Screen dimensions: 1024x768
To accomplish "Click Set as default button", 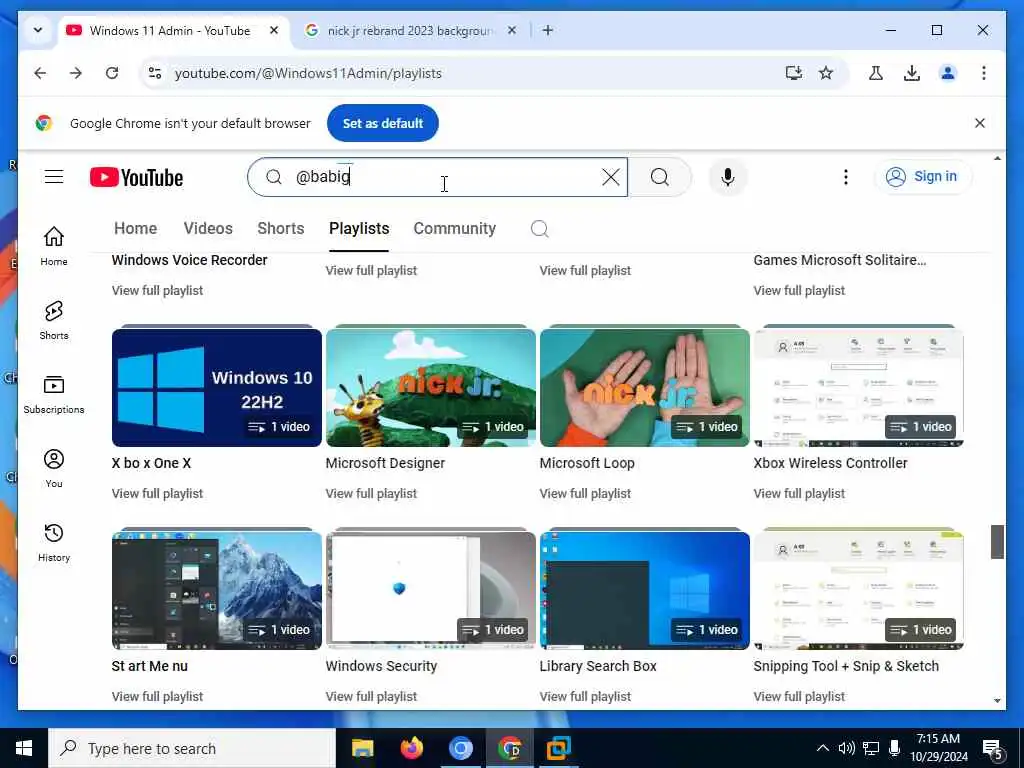I will coord(383,123).
